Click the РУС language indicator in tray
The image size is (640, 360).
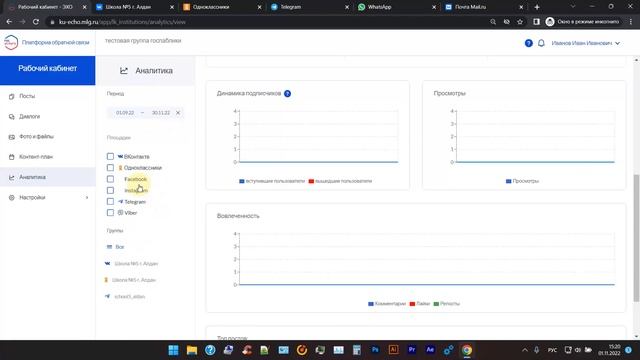(x=552, y=350)
